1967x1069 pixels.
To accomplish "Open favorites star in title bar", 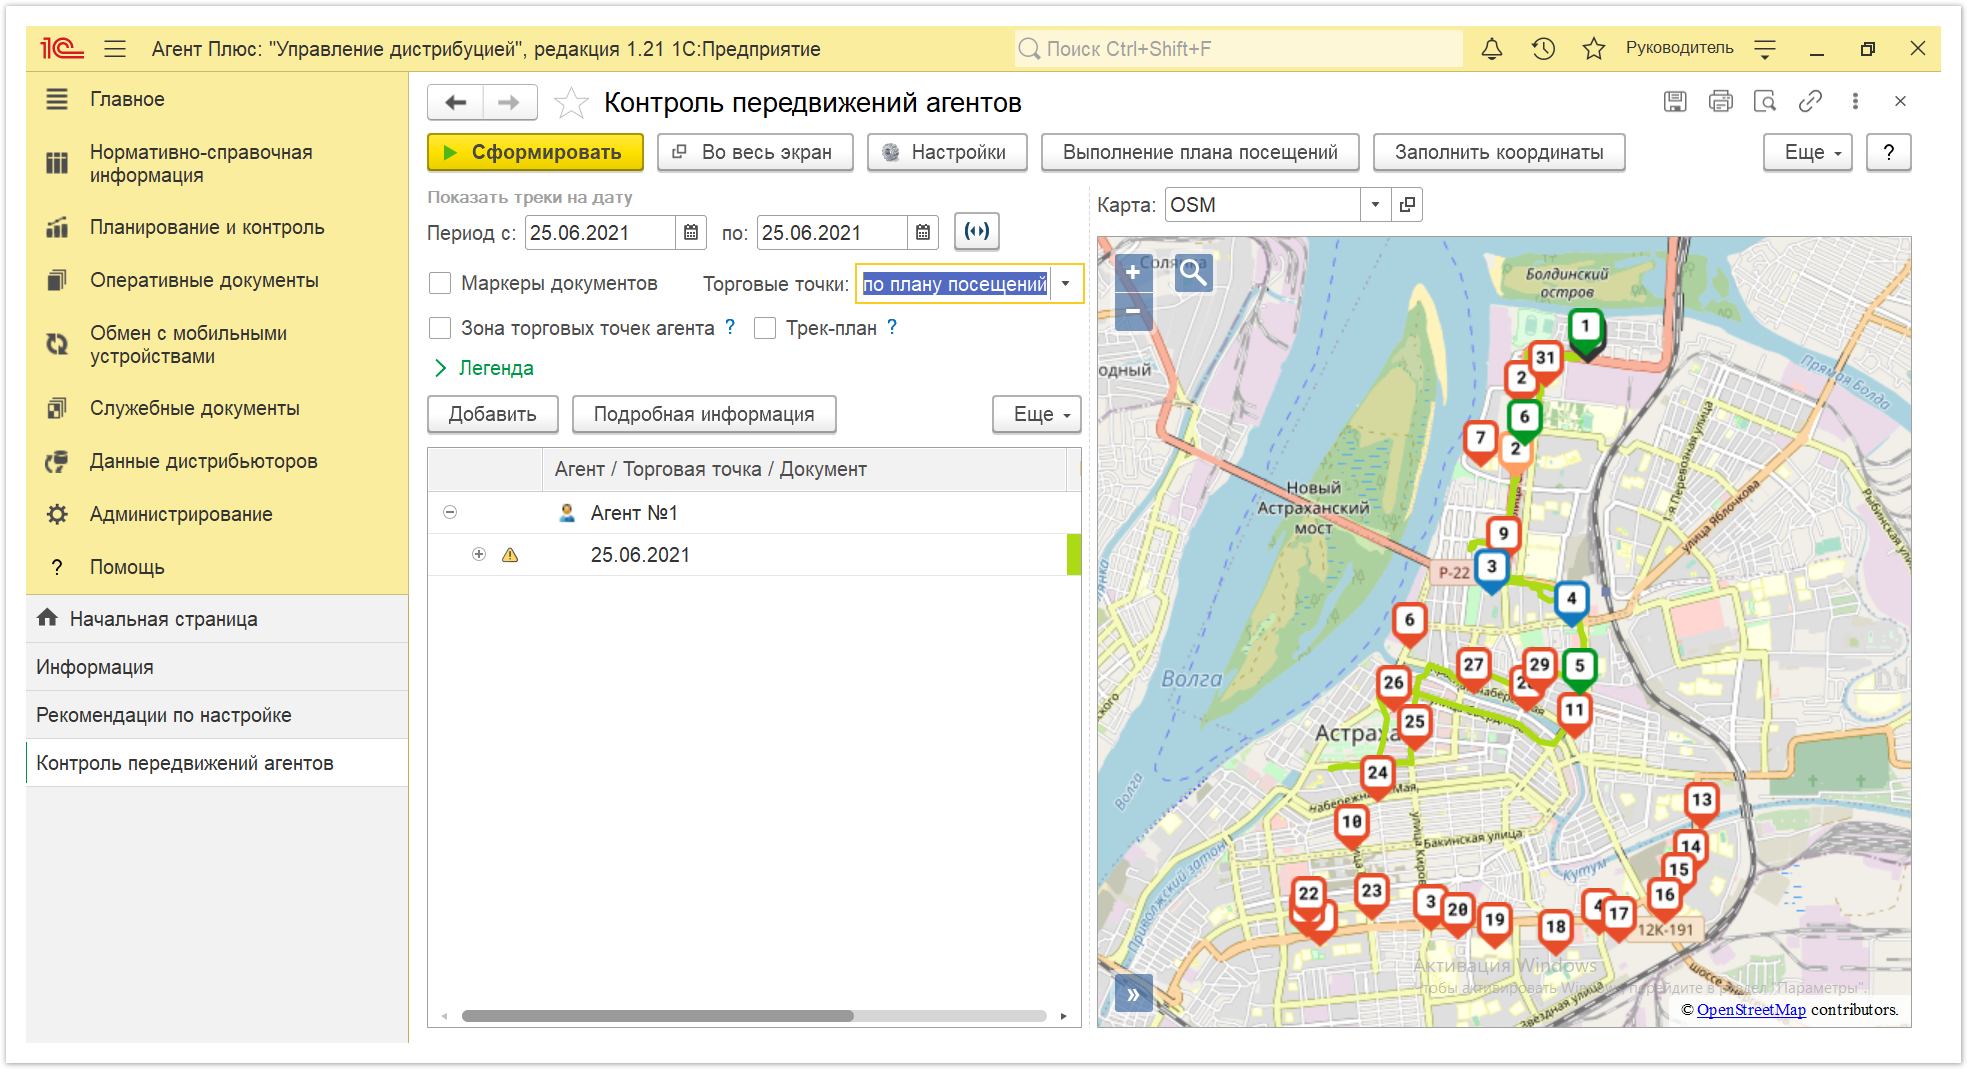I will [x=1594, y=48].
